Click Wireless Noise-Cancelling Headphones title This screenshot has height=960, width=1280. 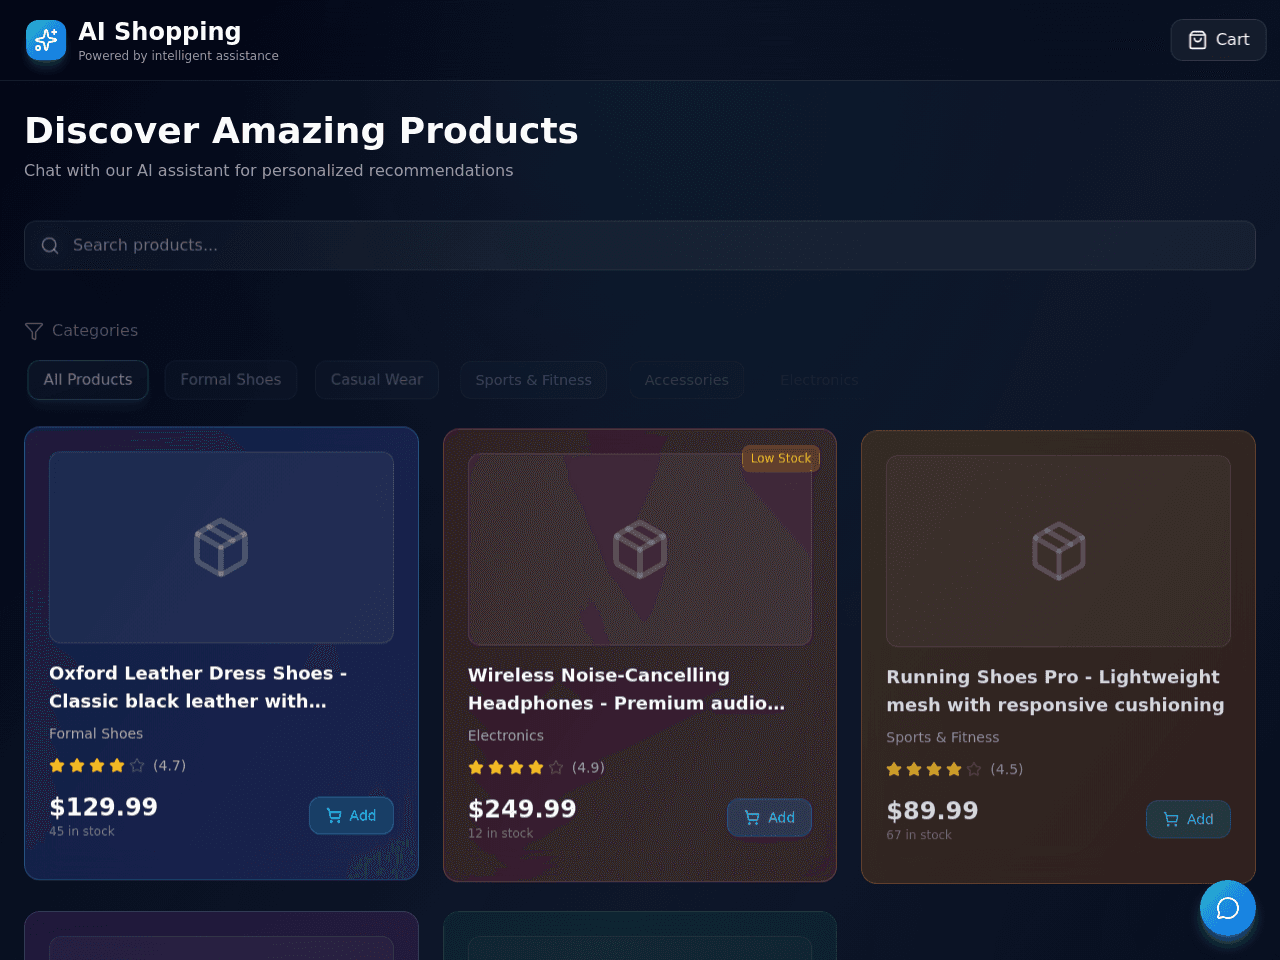[x=626, y=689]
